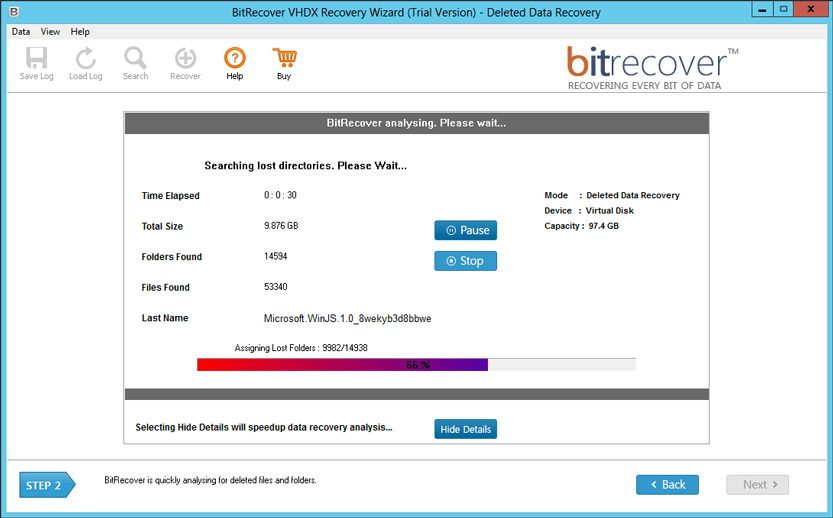Click the 'BitRecover is quickly analysing' status text

210,480
